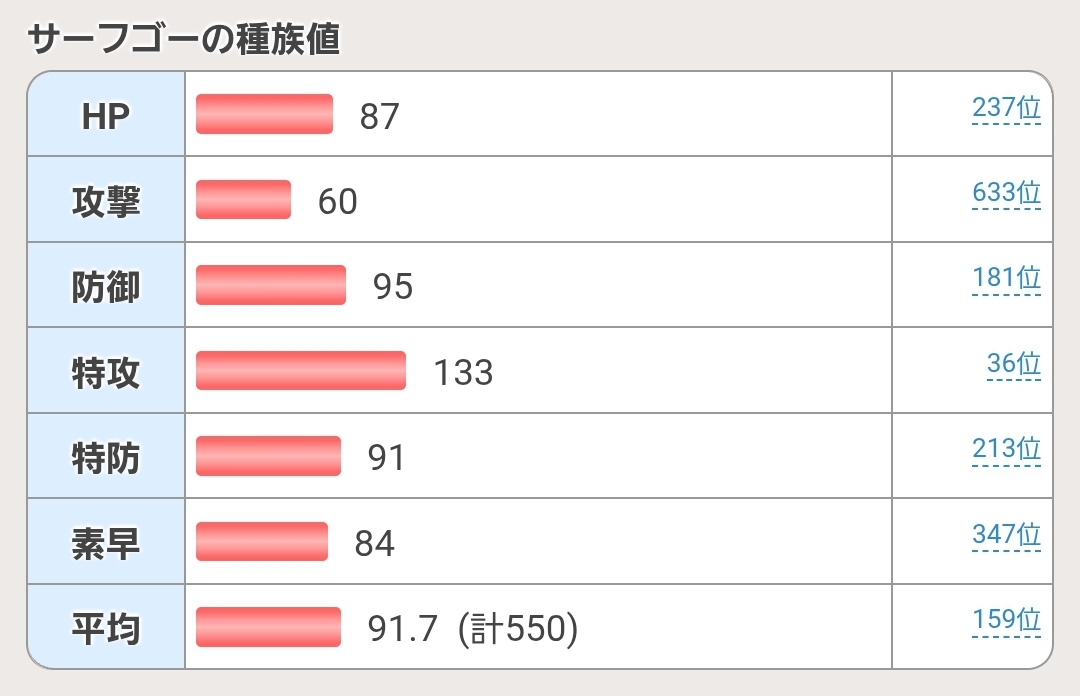Select the 特攻 row header
The width and height of the screenshot is (1080, 696).
106,373
